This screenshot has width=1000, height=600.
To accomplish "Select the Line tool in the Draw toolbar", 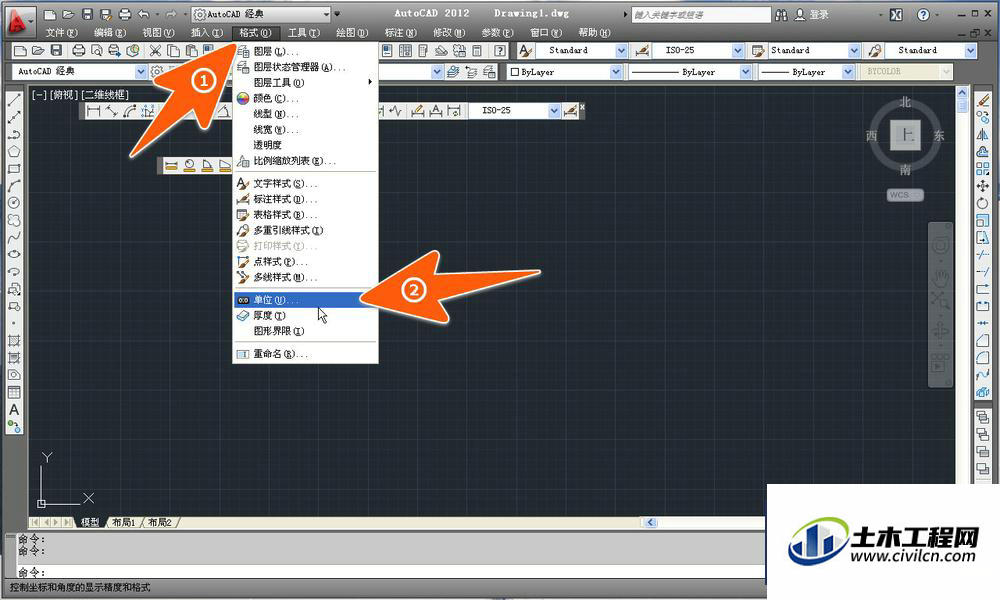I will (13, 100).
